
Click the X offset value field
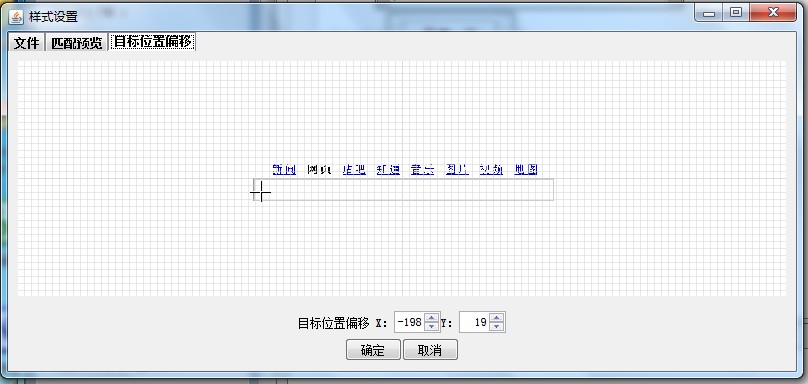coord(410,323)
